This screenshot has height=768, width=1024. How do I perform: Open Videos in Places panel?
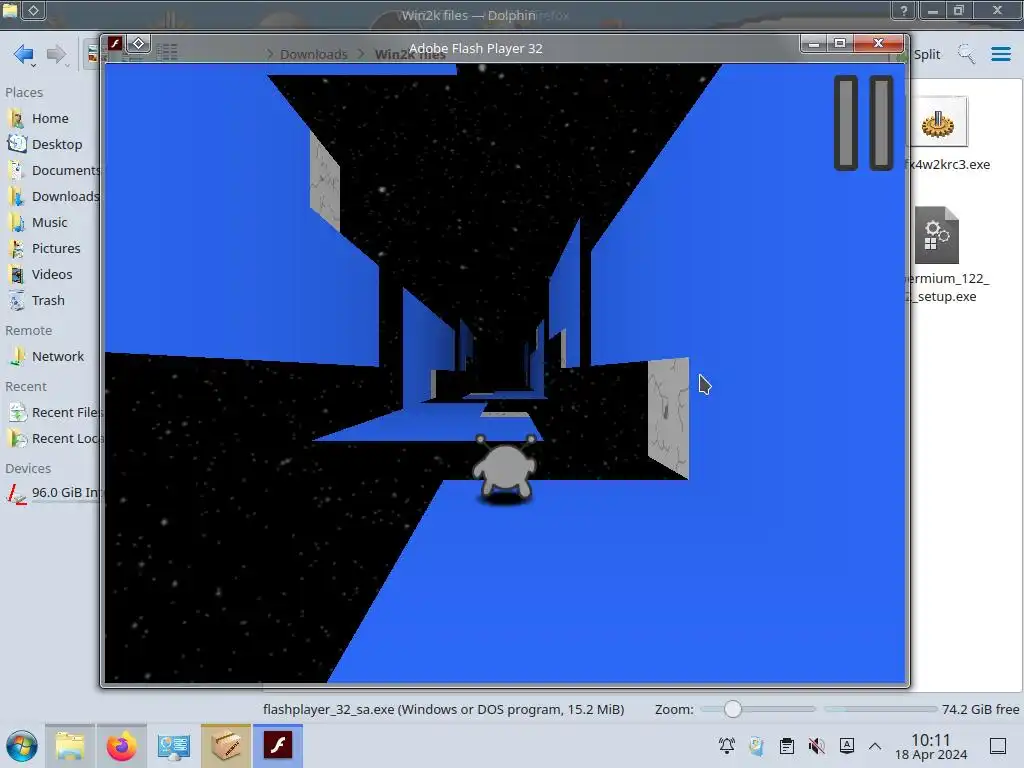(x=50, y=275)
